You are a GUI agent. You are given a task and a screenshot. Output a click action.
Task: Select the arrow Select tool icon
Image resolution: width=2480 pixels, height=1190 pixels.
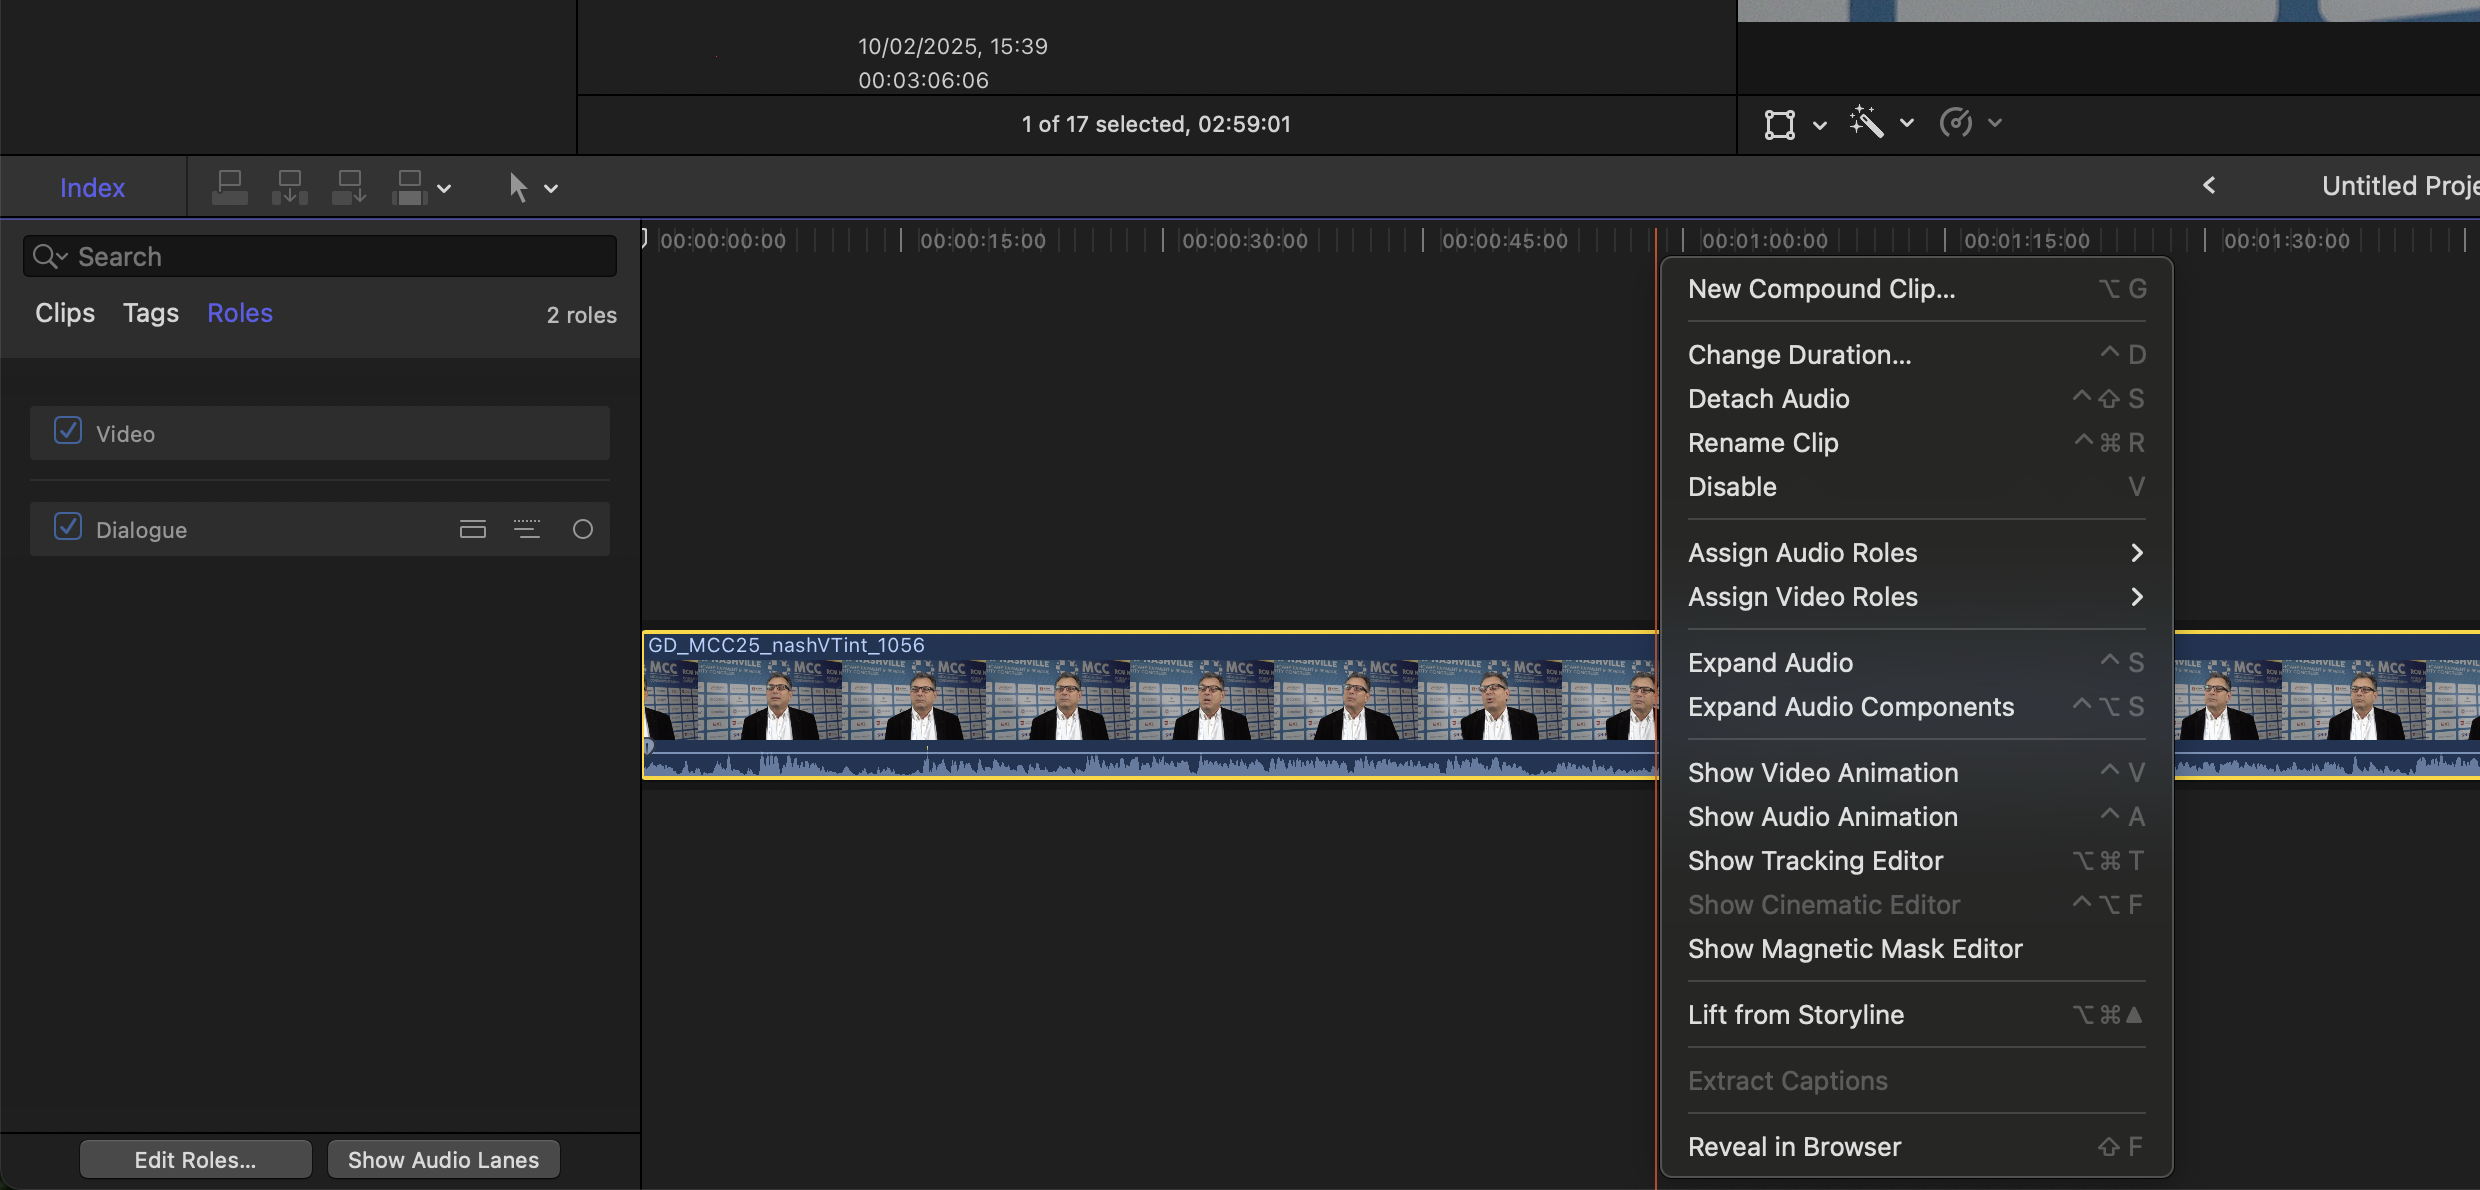click(517, 187)
